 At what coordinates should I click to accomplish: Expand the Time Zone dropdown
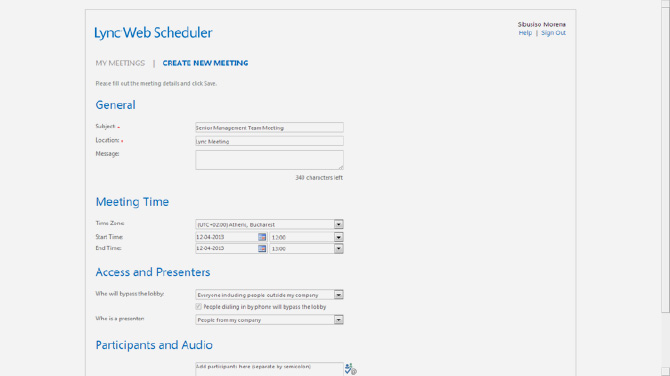pos(338,224)
